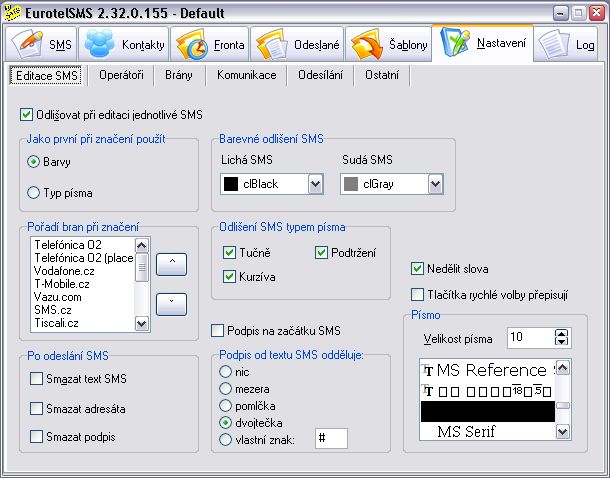Toggle Odlišovat při editaci jednotlivé SMS
This screenshot has height=478, width=610.
(x=26, y=115)
